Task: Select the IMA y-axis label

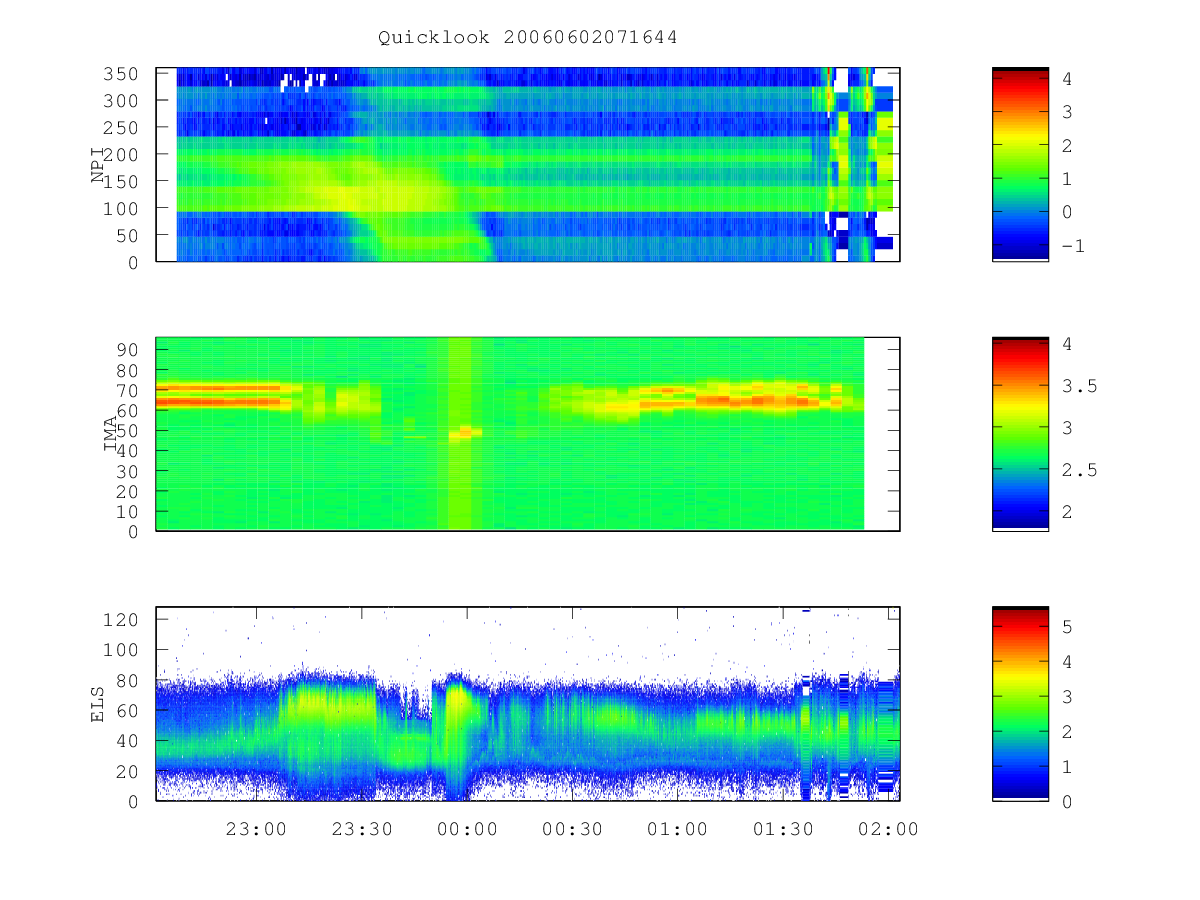Action: coord(109,434)
